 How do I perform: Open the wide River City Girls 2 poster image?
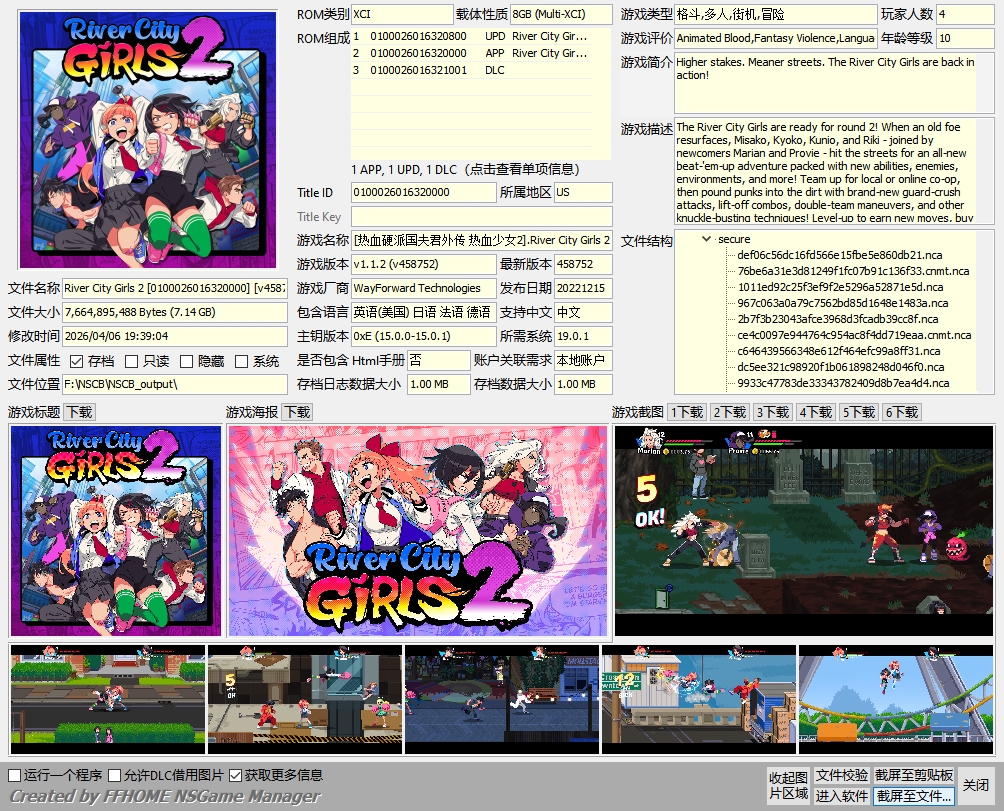tap(418, 531)
